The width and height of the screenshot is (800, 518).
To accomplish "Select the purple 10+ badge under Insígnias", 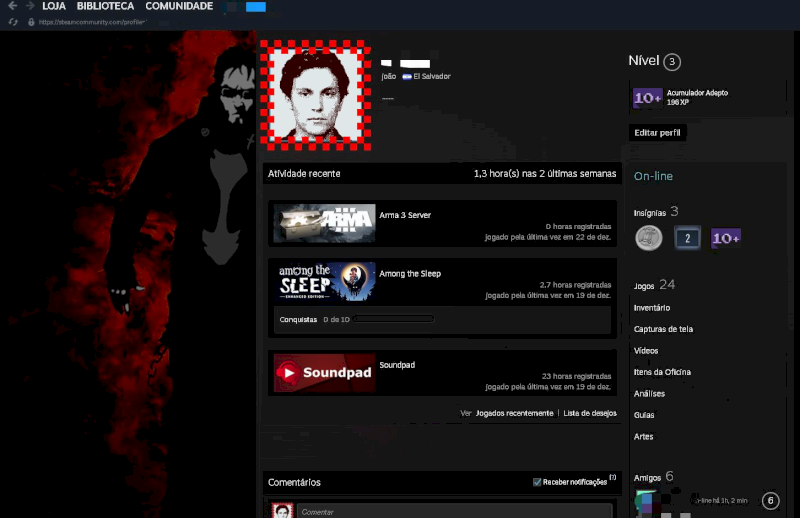I will click(726, 238).
